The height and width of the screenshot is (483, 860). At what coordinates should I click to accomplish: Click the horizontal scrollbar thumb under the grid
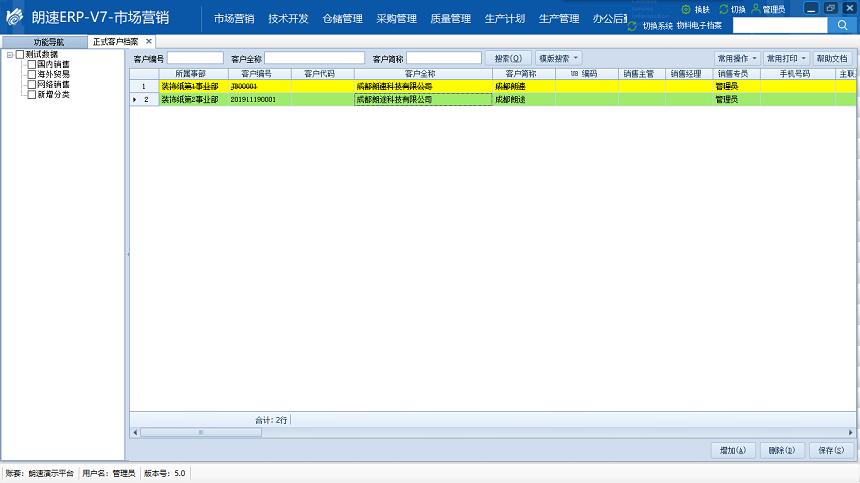(x=200, y=432)
